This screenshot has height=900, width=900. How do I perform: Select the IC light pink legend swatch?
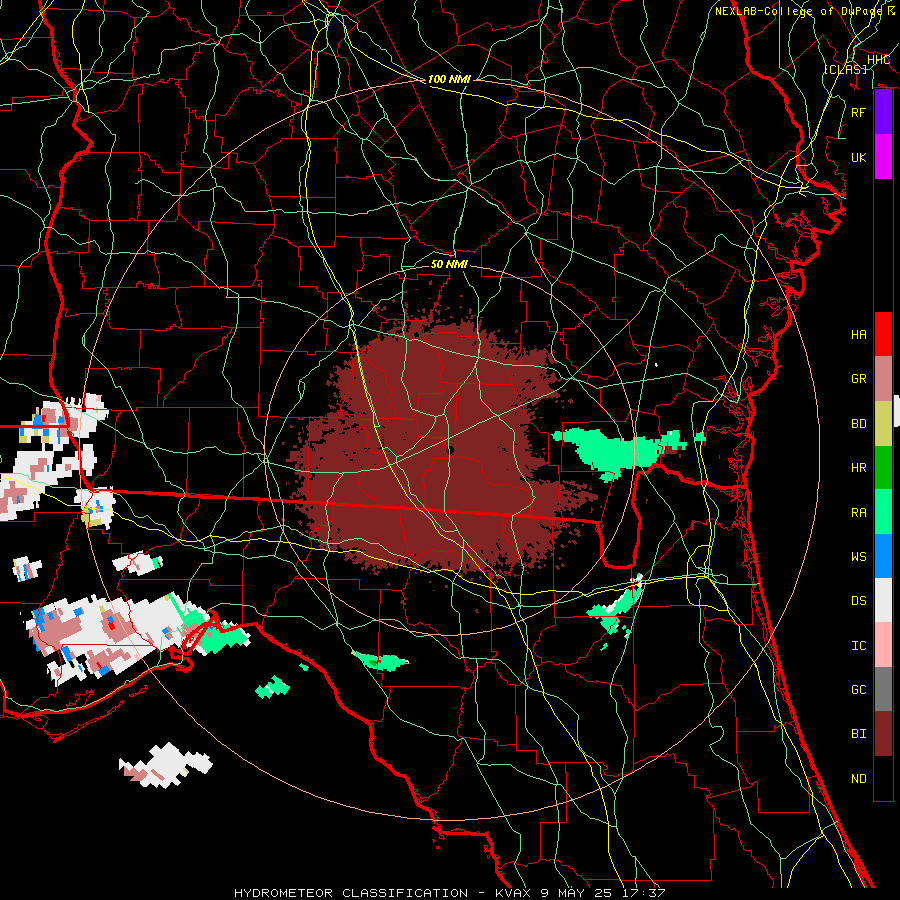click(883, 645)
